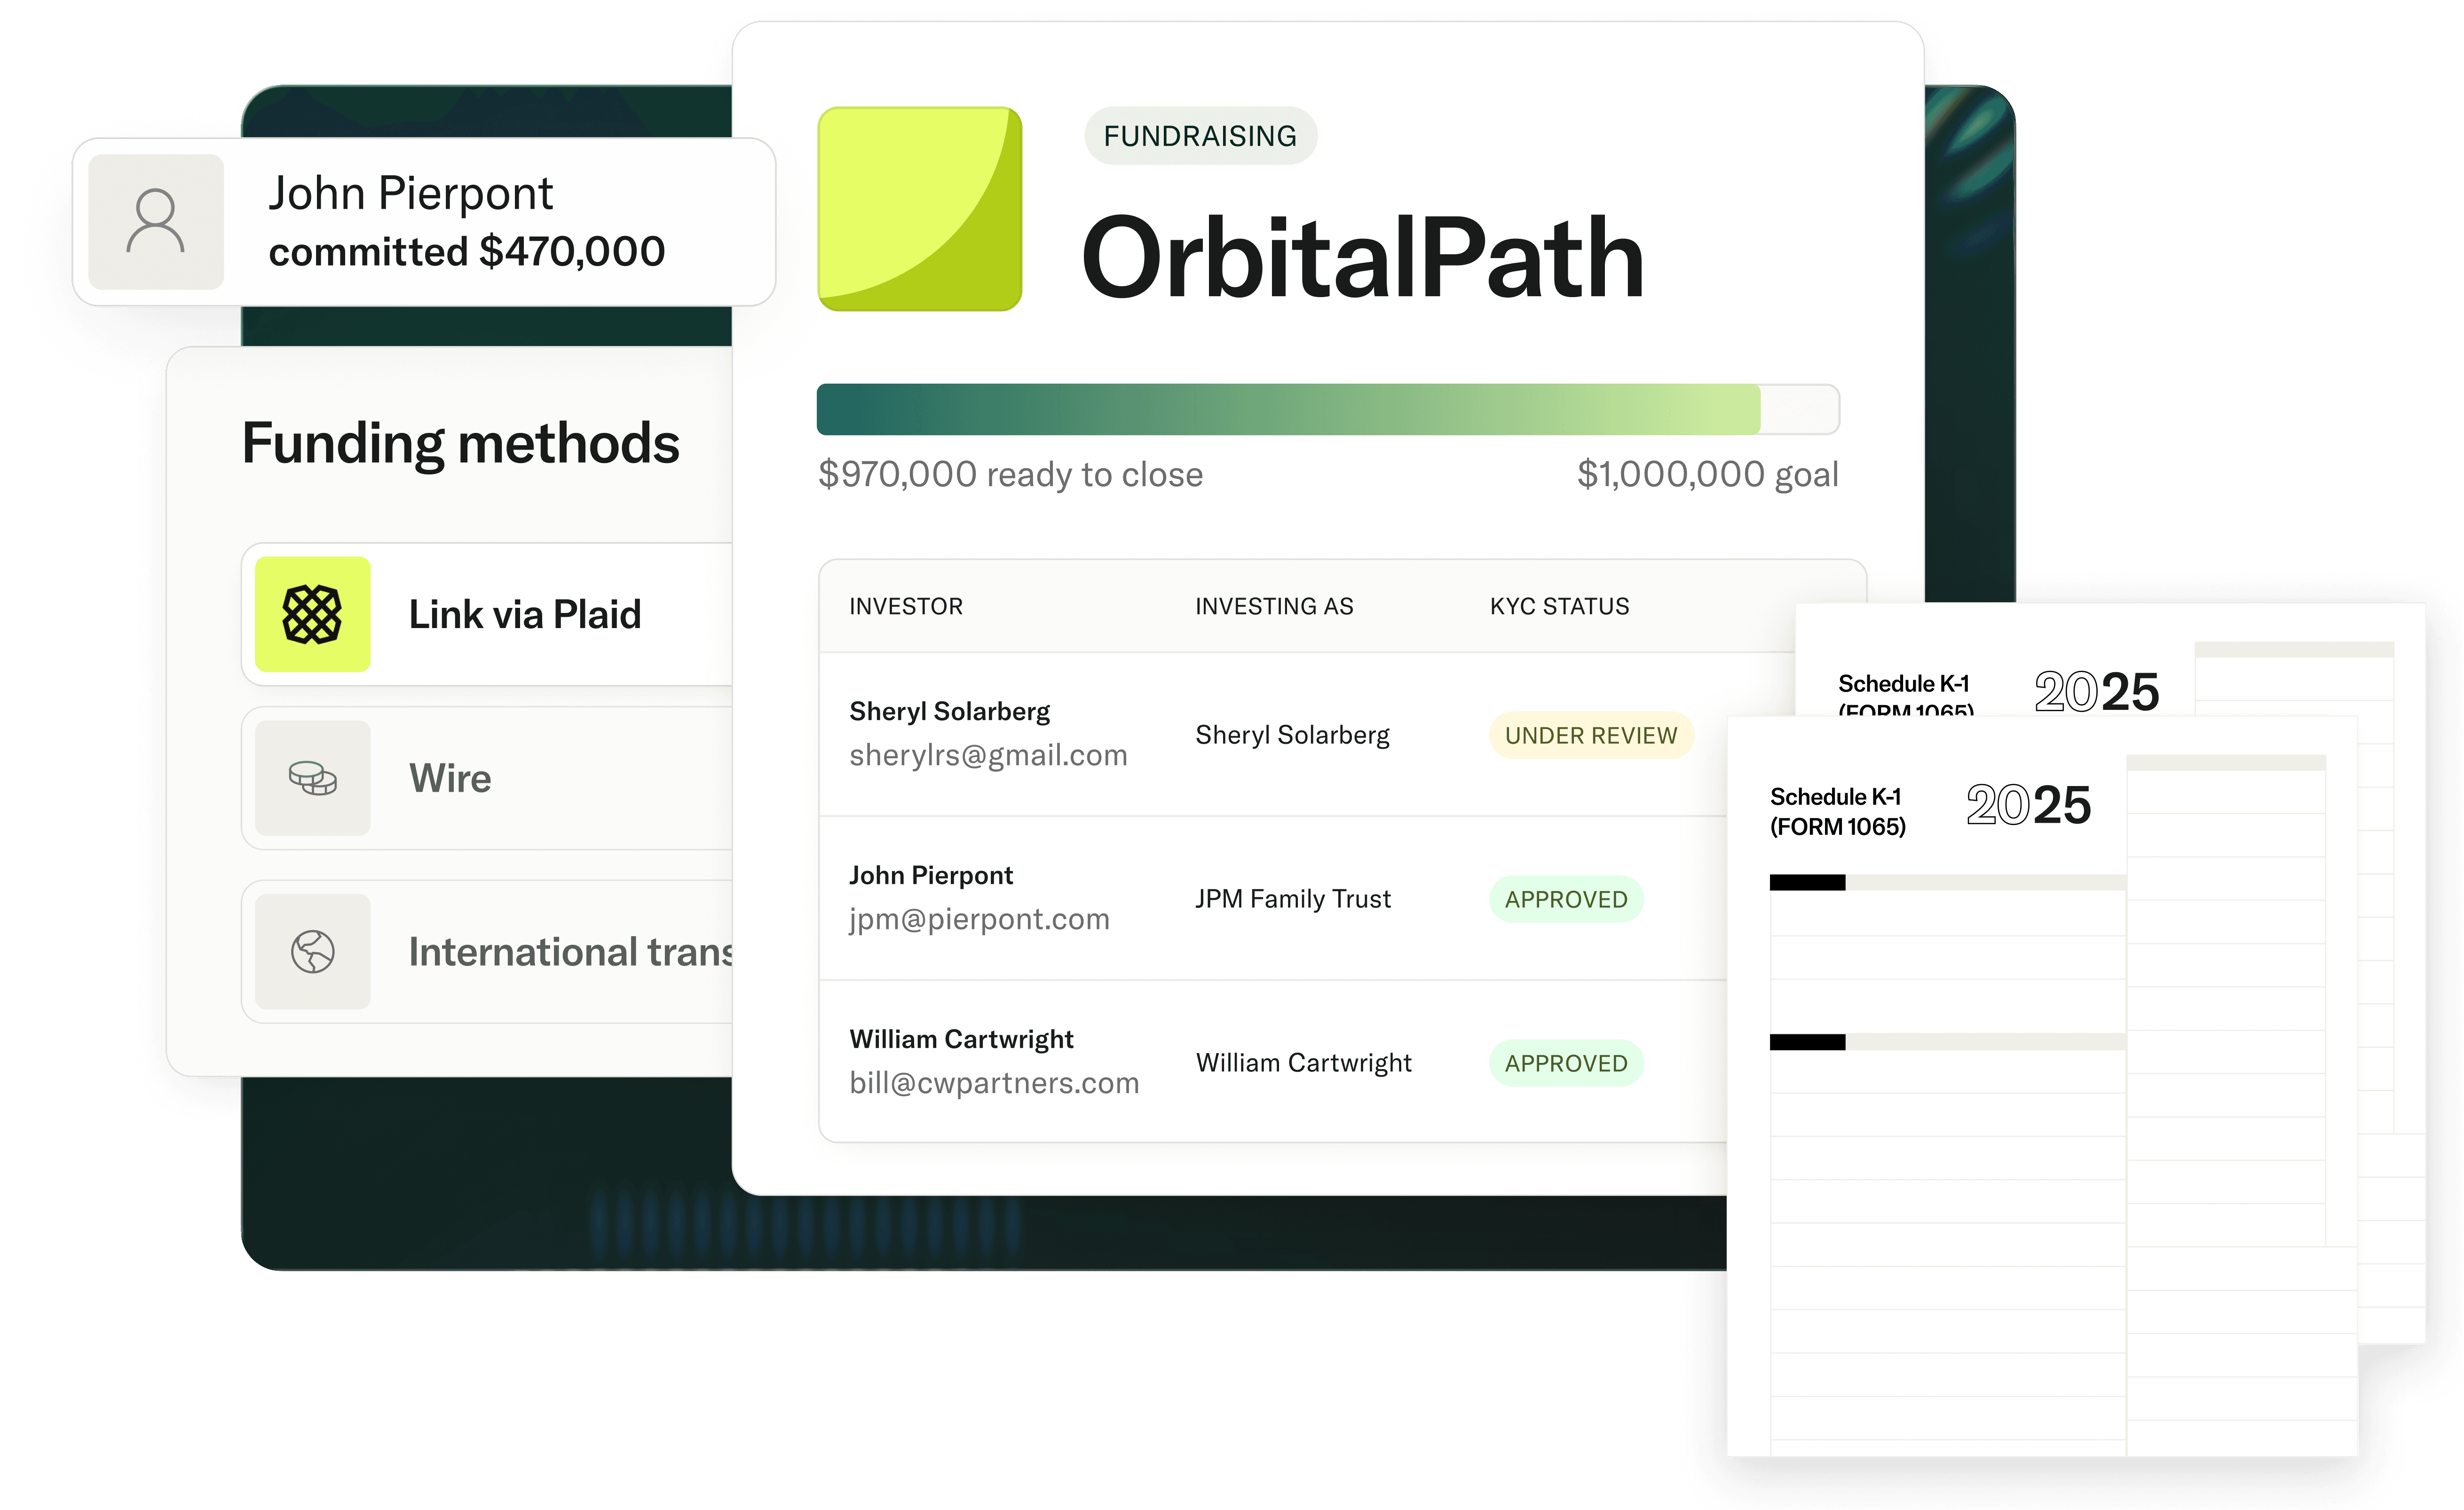The image size is (2464, 1510).
Task: Click John Pierpont committed notification card
Action: click(x=465, y=222)
